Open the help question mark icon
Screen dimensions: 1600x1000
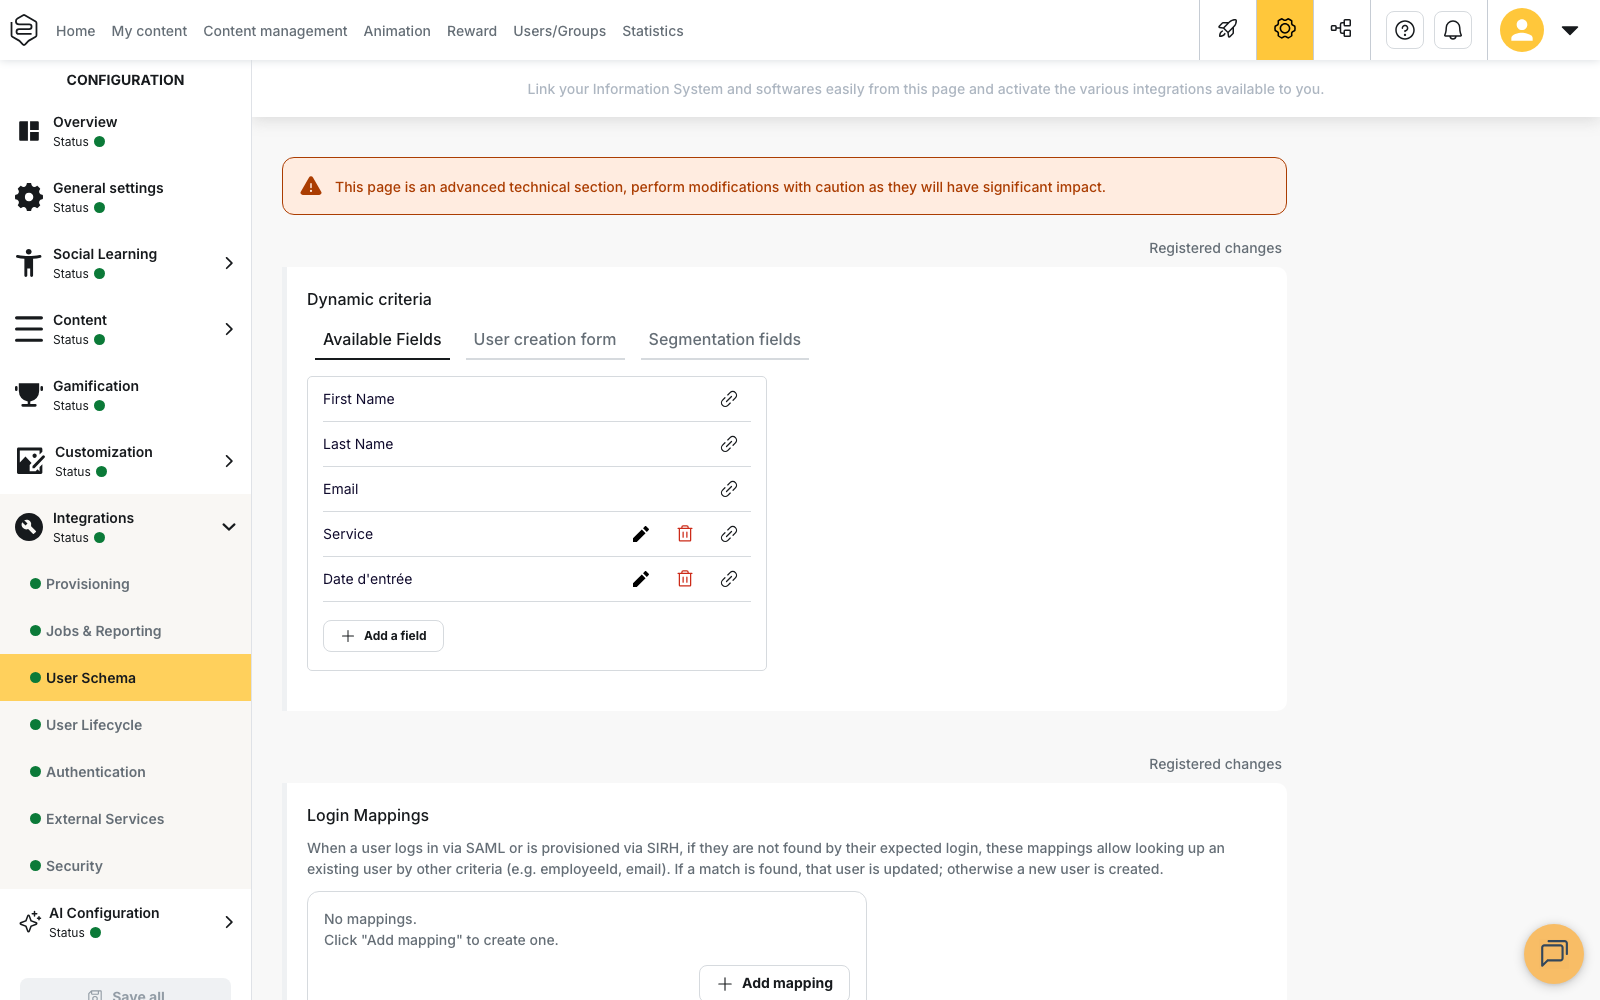tap(1405, 30)
